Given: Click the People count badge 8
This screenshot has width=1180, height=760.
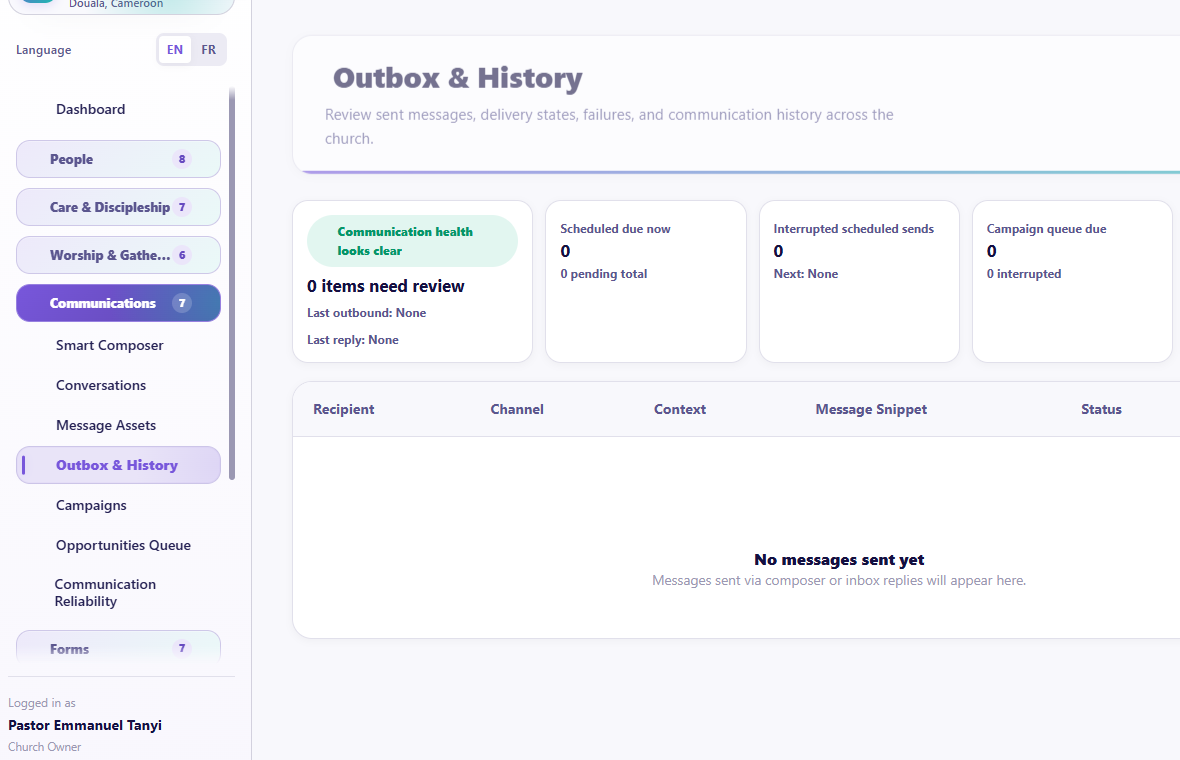Looking at the screenshot, I should point(181,159).
